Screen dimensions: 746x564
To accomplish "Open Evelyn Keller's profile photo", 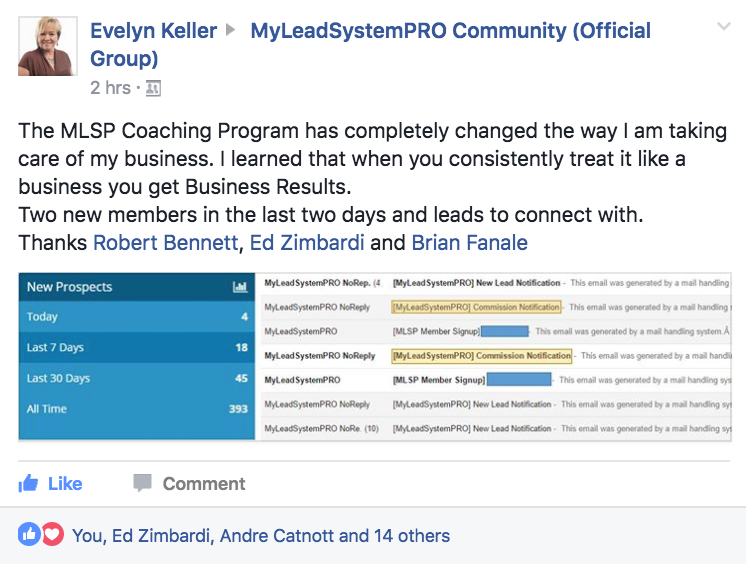I will [x=48, y=46].
